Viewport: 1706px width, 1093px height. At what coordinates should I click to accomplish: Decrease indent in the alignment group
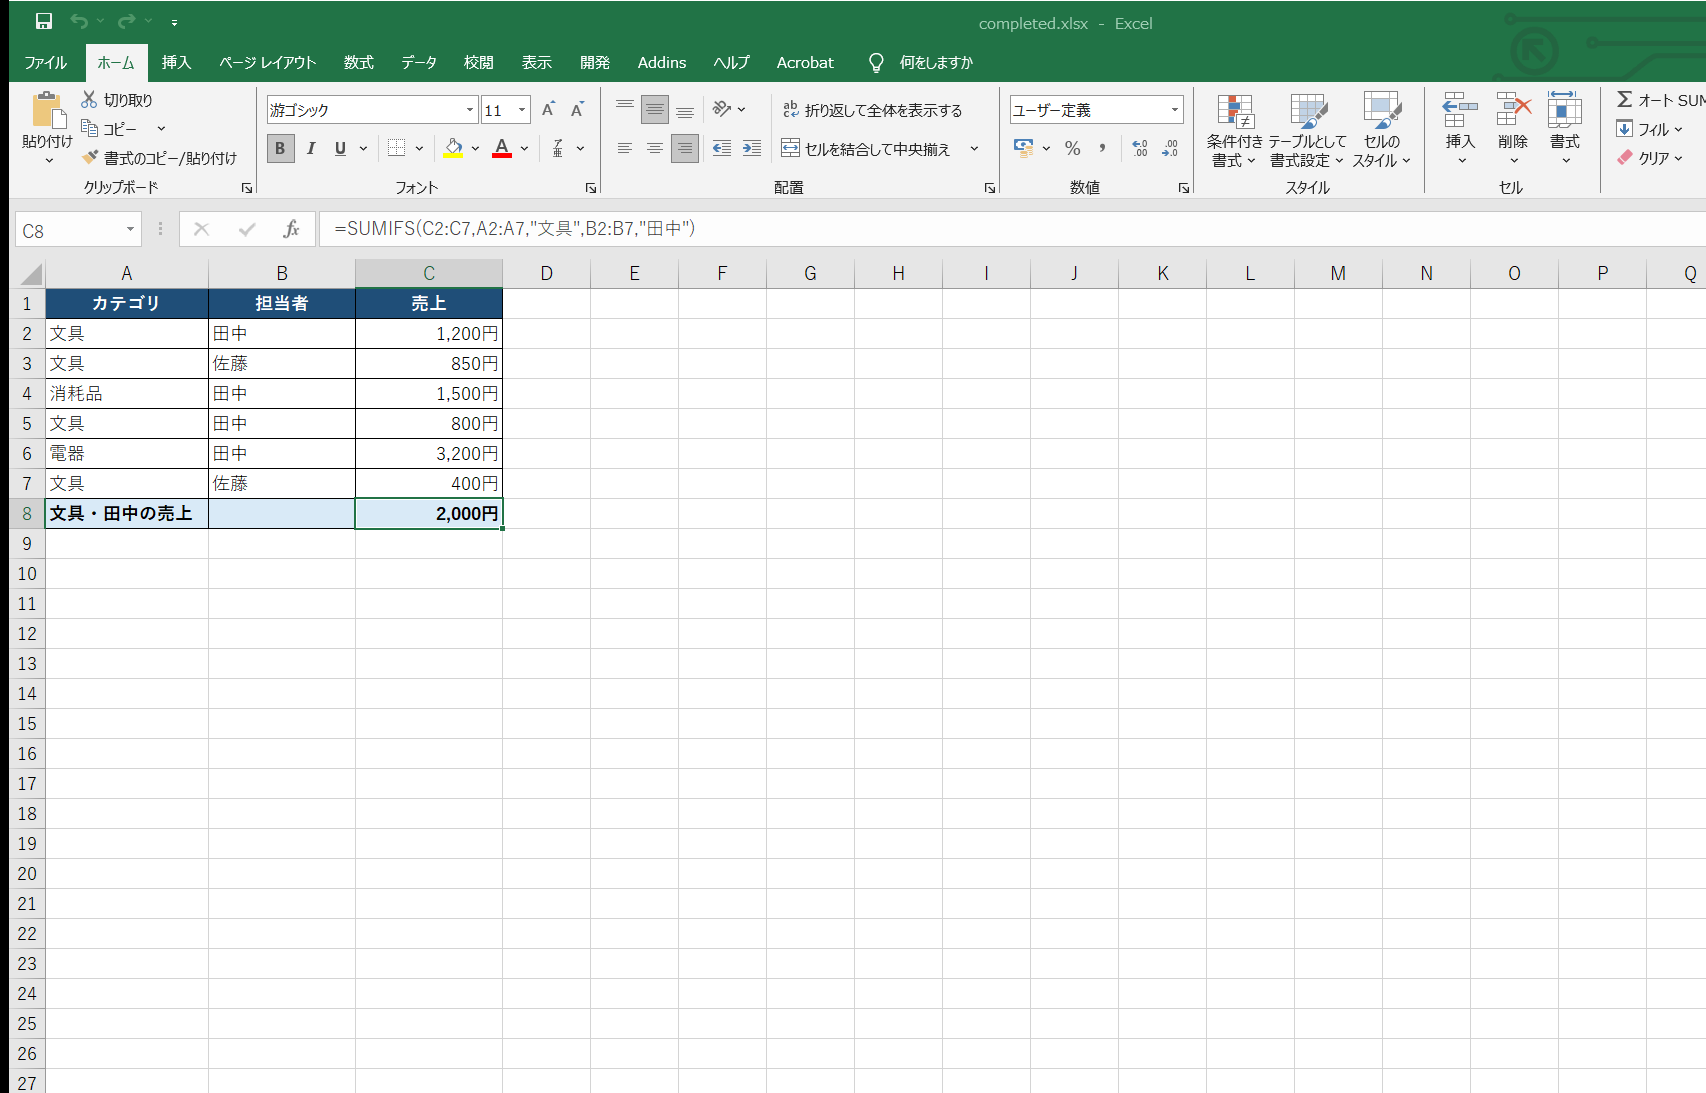[x=722, y=148]
